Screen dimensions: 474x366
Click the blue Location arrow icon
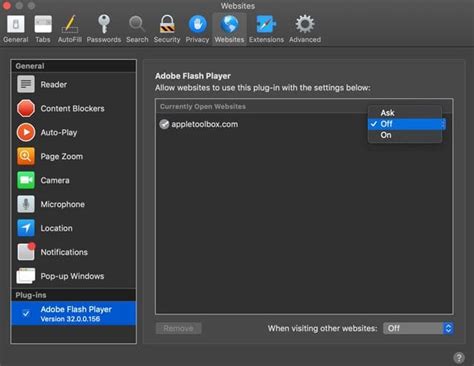(26, 228)
